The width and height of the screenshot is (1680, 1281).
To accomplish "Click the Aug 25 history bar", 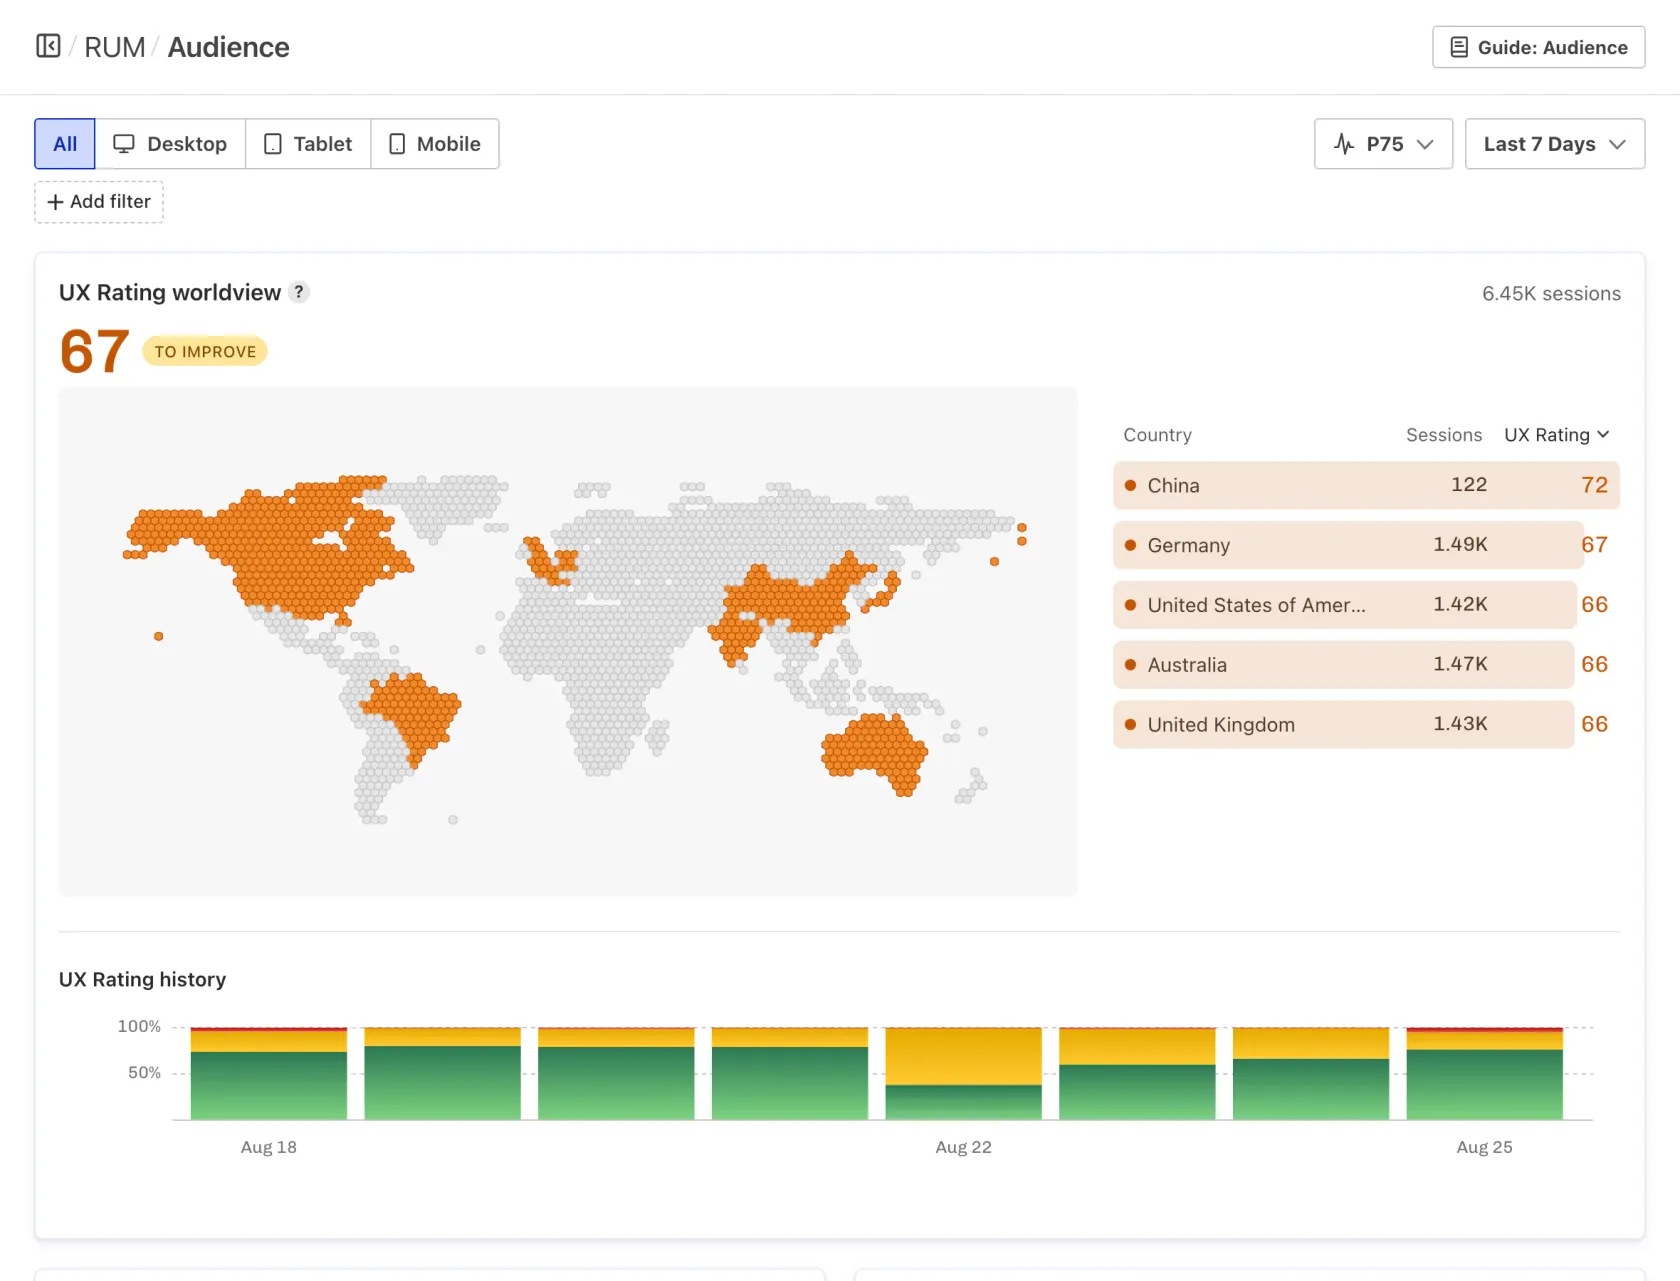I will tap(1485, 1073).
